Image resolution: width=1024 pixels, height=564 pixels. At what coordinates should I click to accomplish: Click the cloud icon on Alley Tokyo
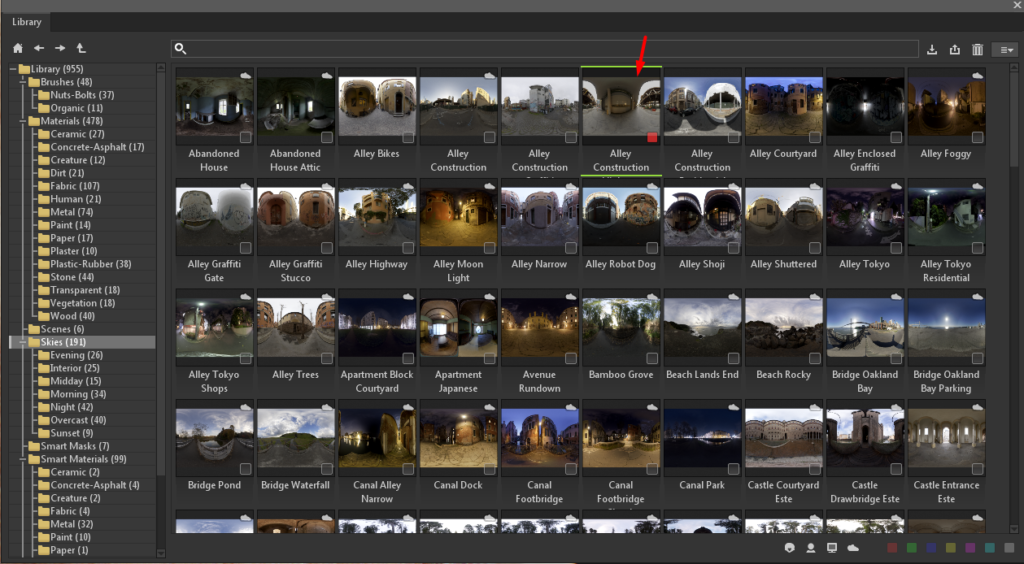click(x=896, y=186)
